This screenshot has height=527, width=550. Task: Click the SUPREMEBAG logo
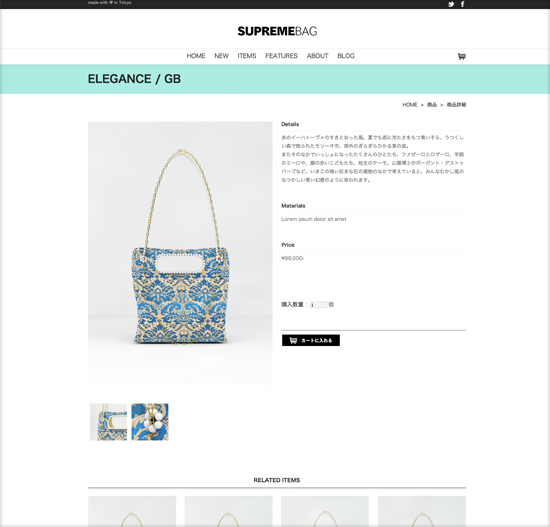coord(277,31)
